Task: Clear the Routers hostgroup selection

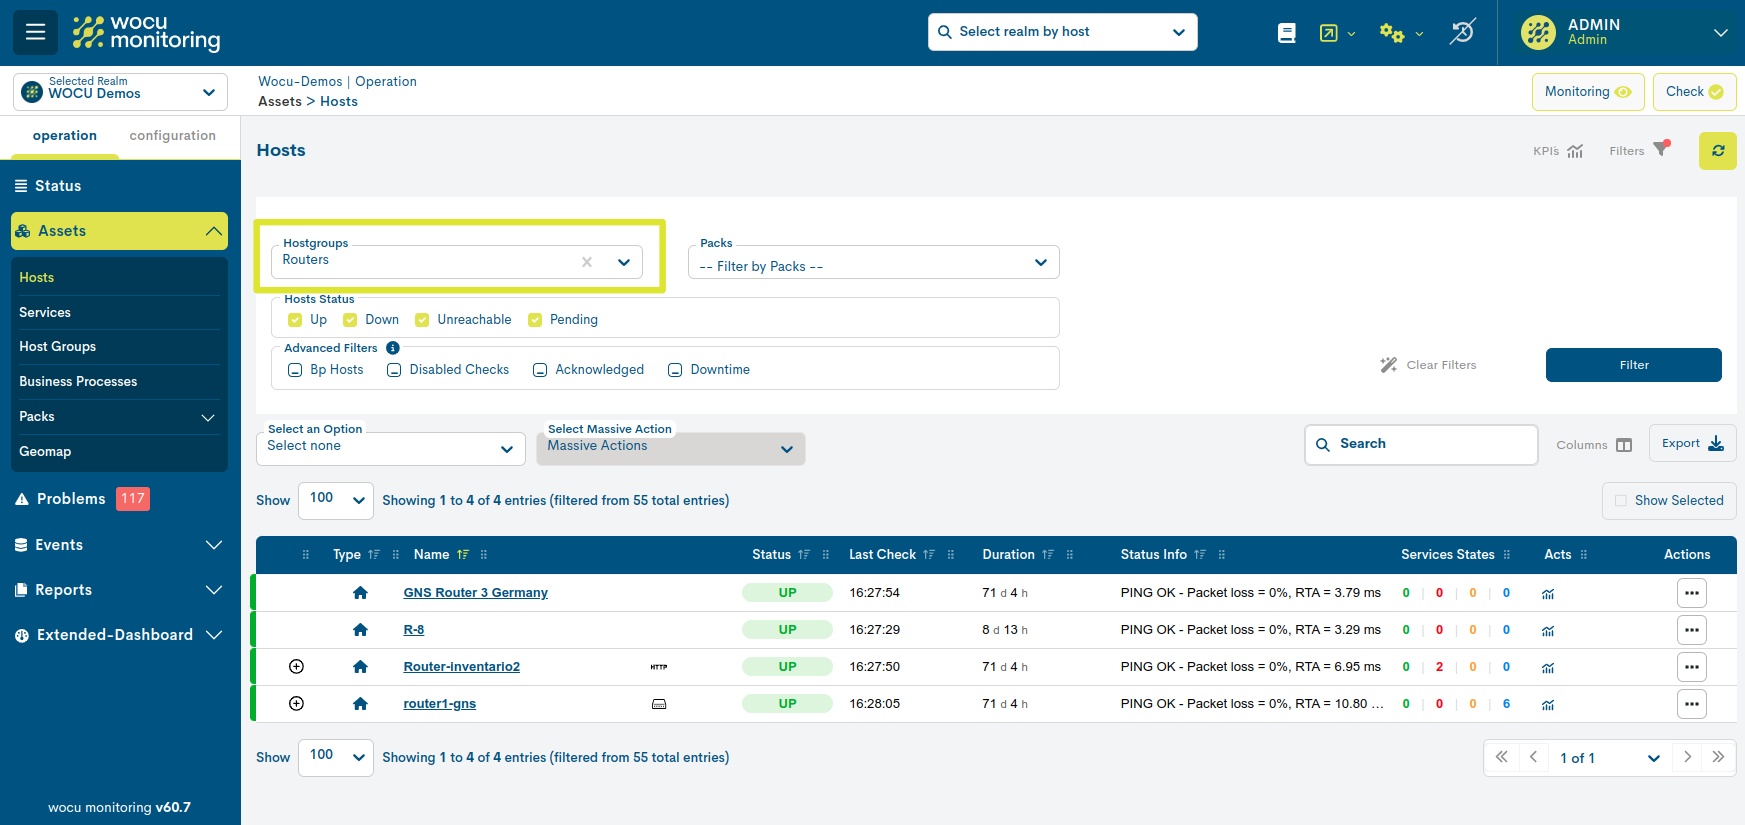Action: coord(587,262)
